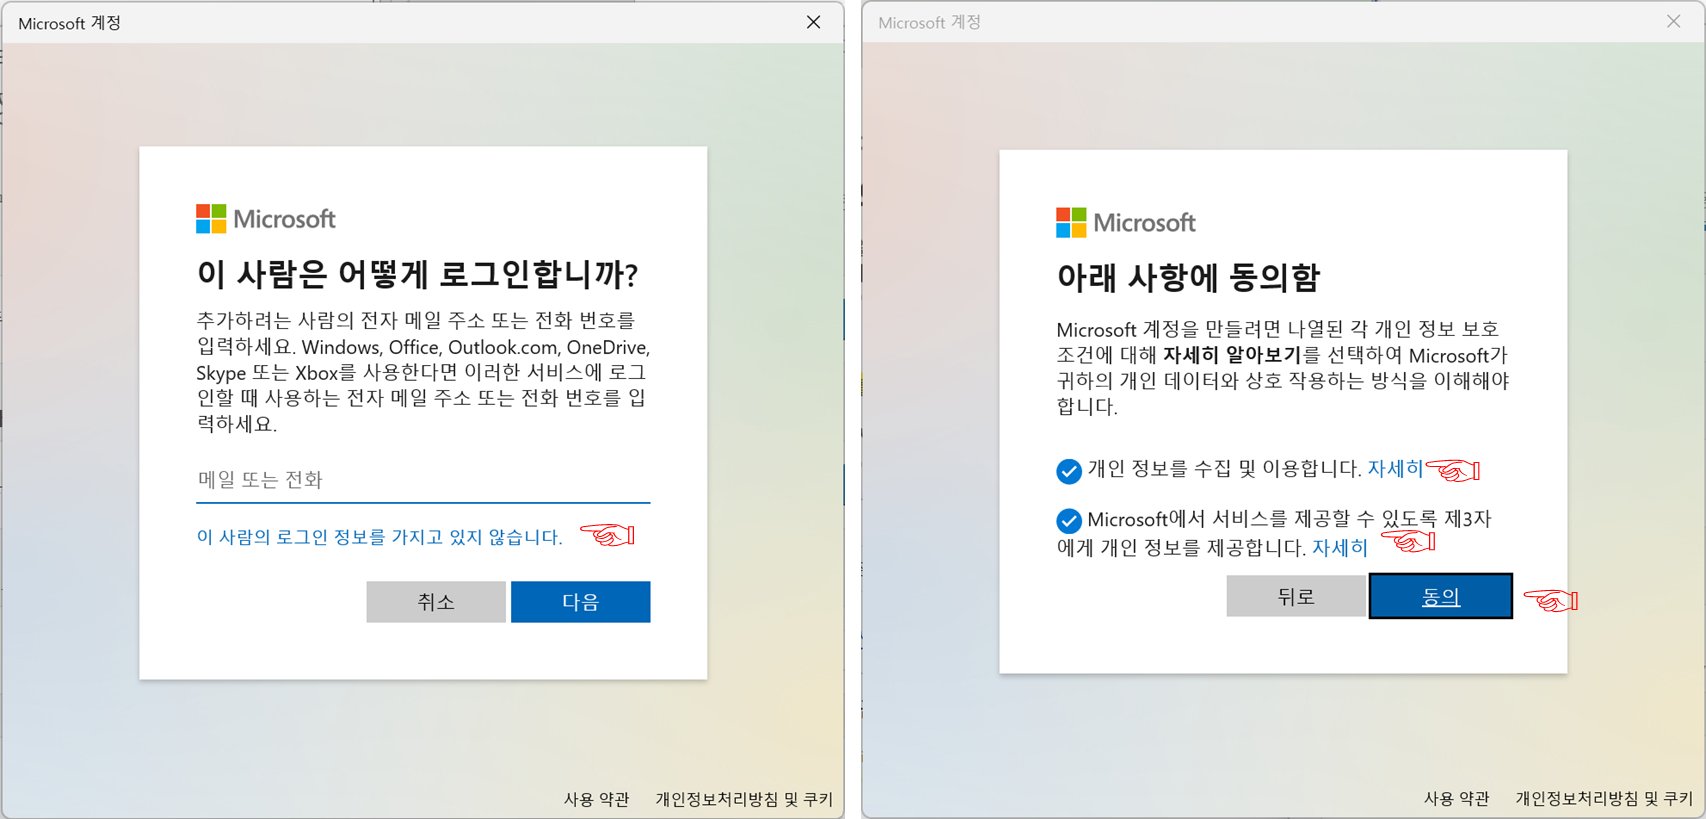Toggle the personal info collection checkbox
This screenshot has height=819, width=1706.
pos(1069,471)
